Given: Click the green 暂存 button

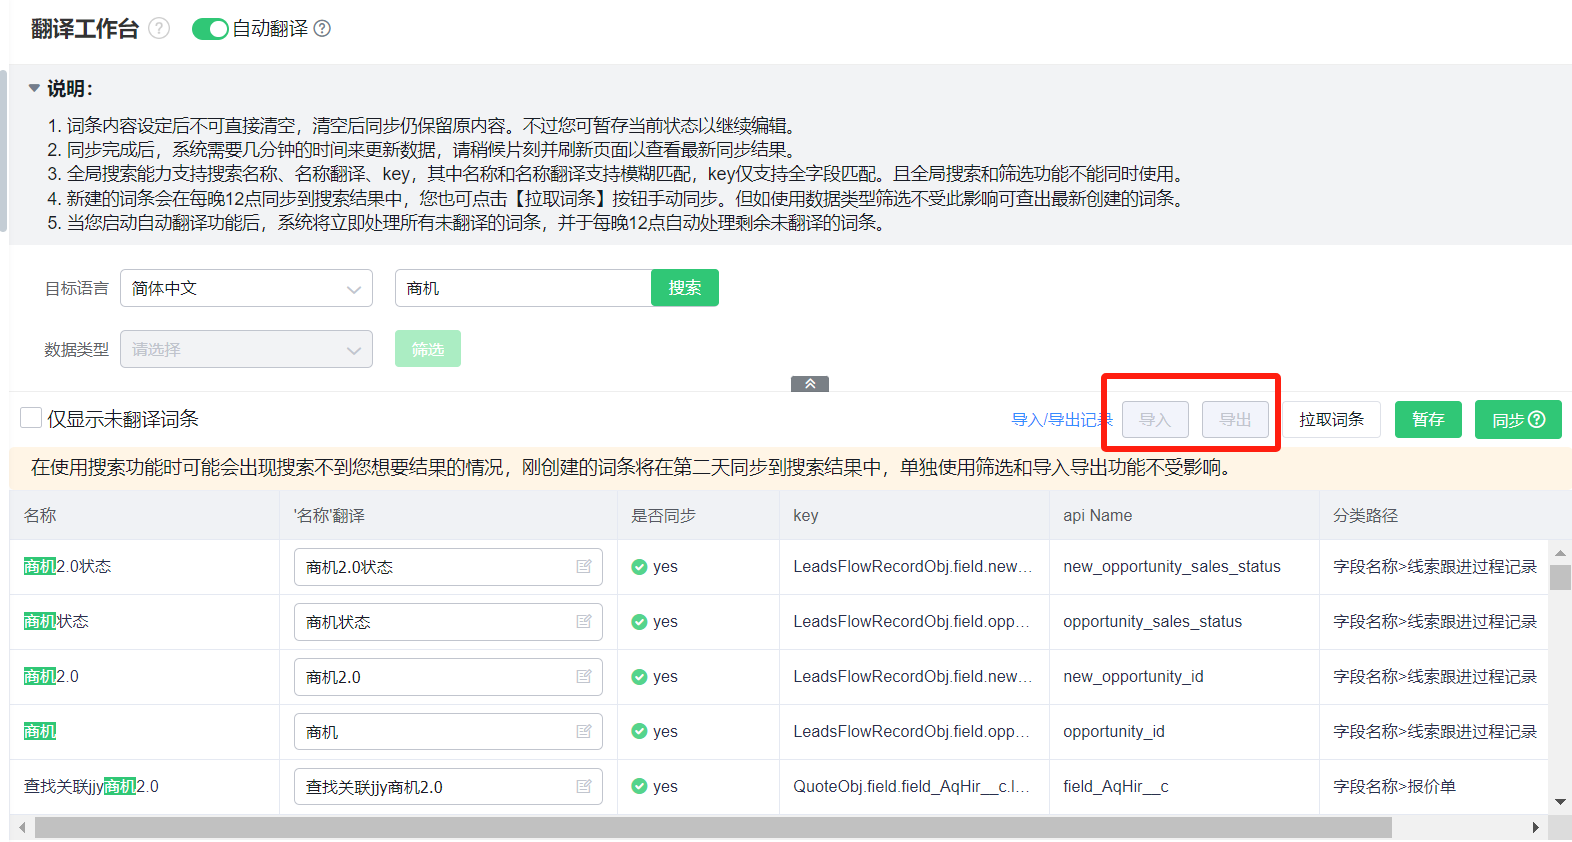Looking at the screenshot, I should pyautogui.click(x=1428, y=420).
